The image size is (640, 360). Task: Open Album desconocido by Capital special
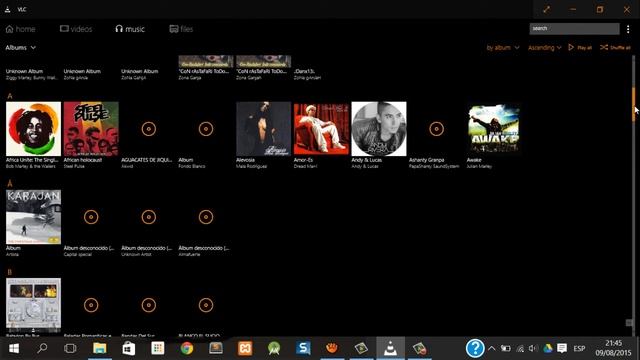click(91, 217)
